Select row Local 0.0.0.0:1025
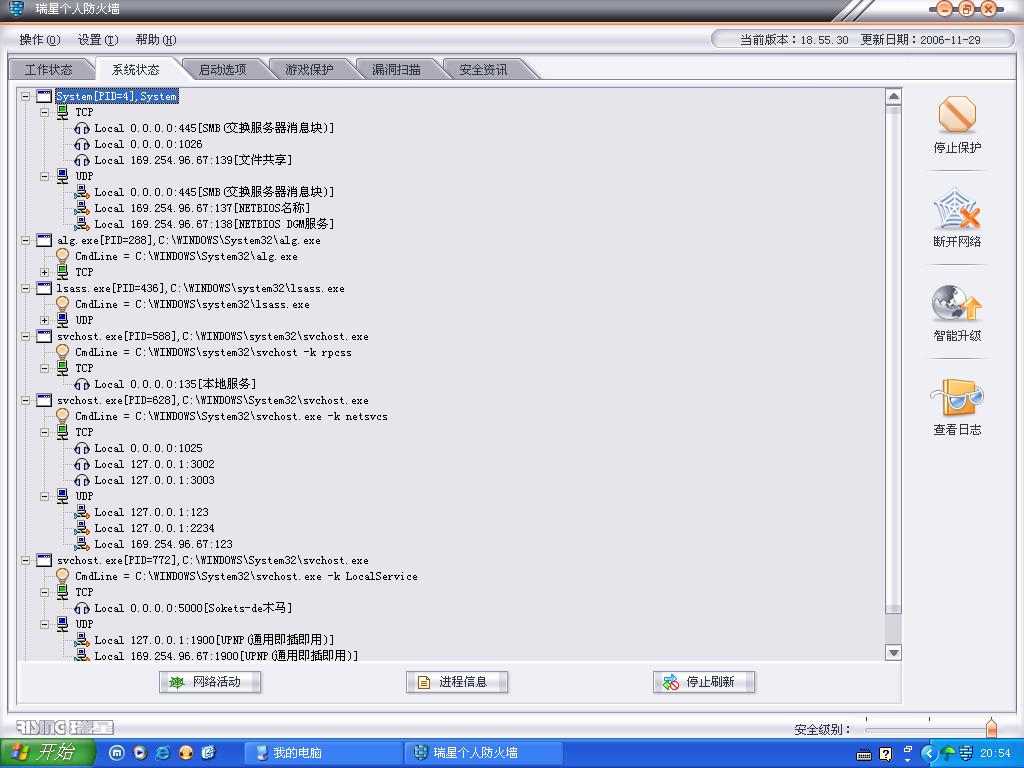This screenshot has width=1024, height=768. tap(148, 448)
